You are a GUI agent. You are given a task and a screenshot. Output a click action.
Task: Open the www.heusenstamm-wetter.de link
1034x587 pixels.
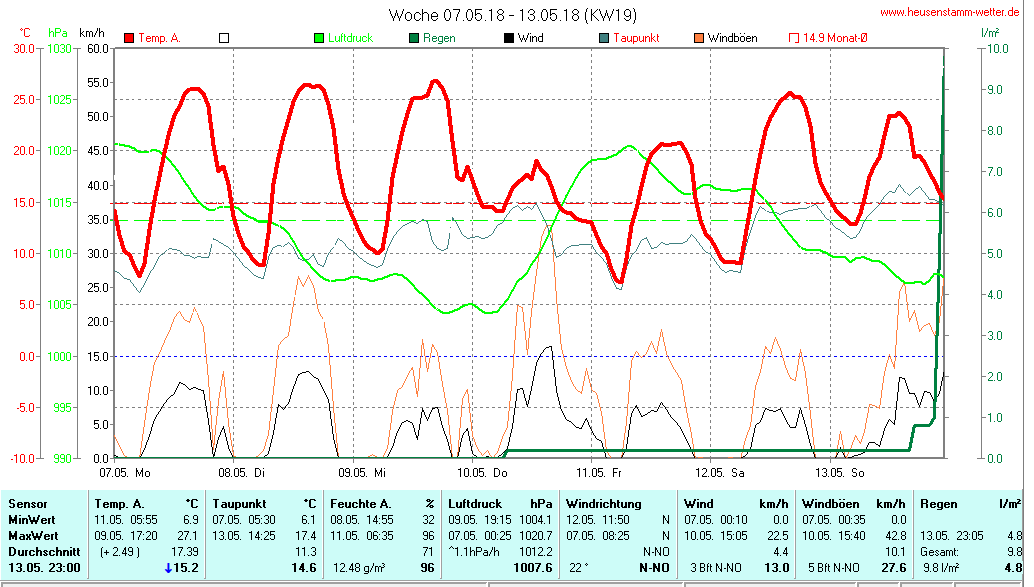coord(951,13)
